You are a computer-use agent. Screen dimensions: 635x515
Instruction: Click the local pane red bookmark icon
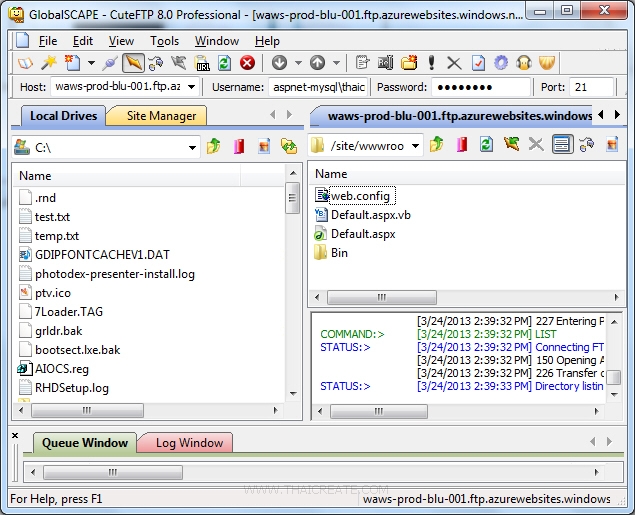[239, 146]
